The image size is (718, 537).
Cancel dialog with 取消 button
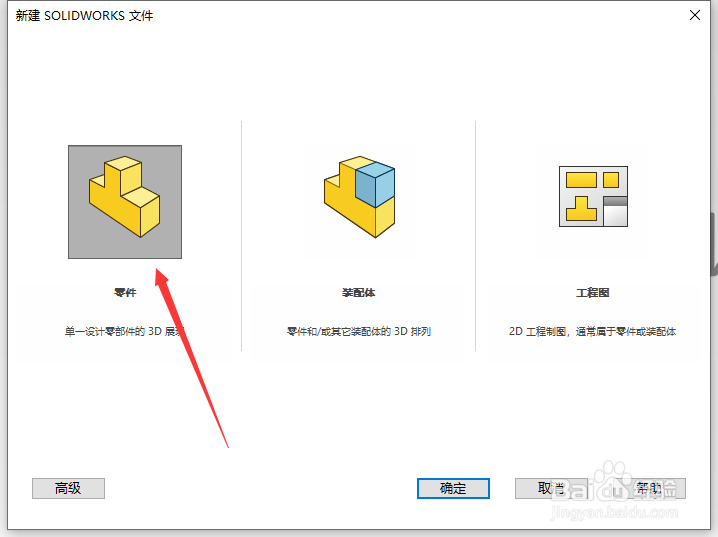click(x=551, y=488)
